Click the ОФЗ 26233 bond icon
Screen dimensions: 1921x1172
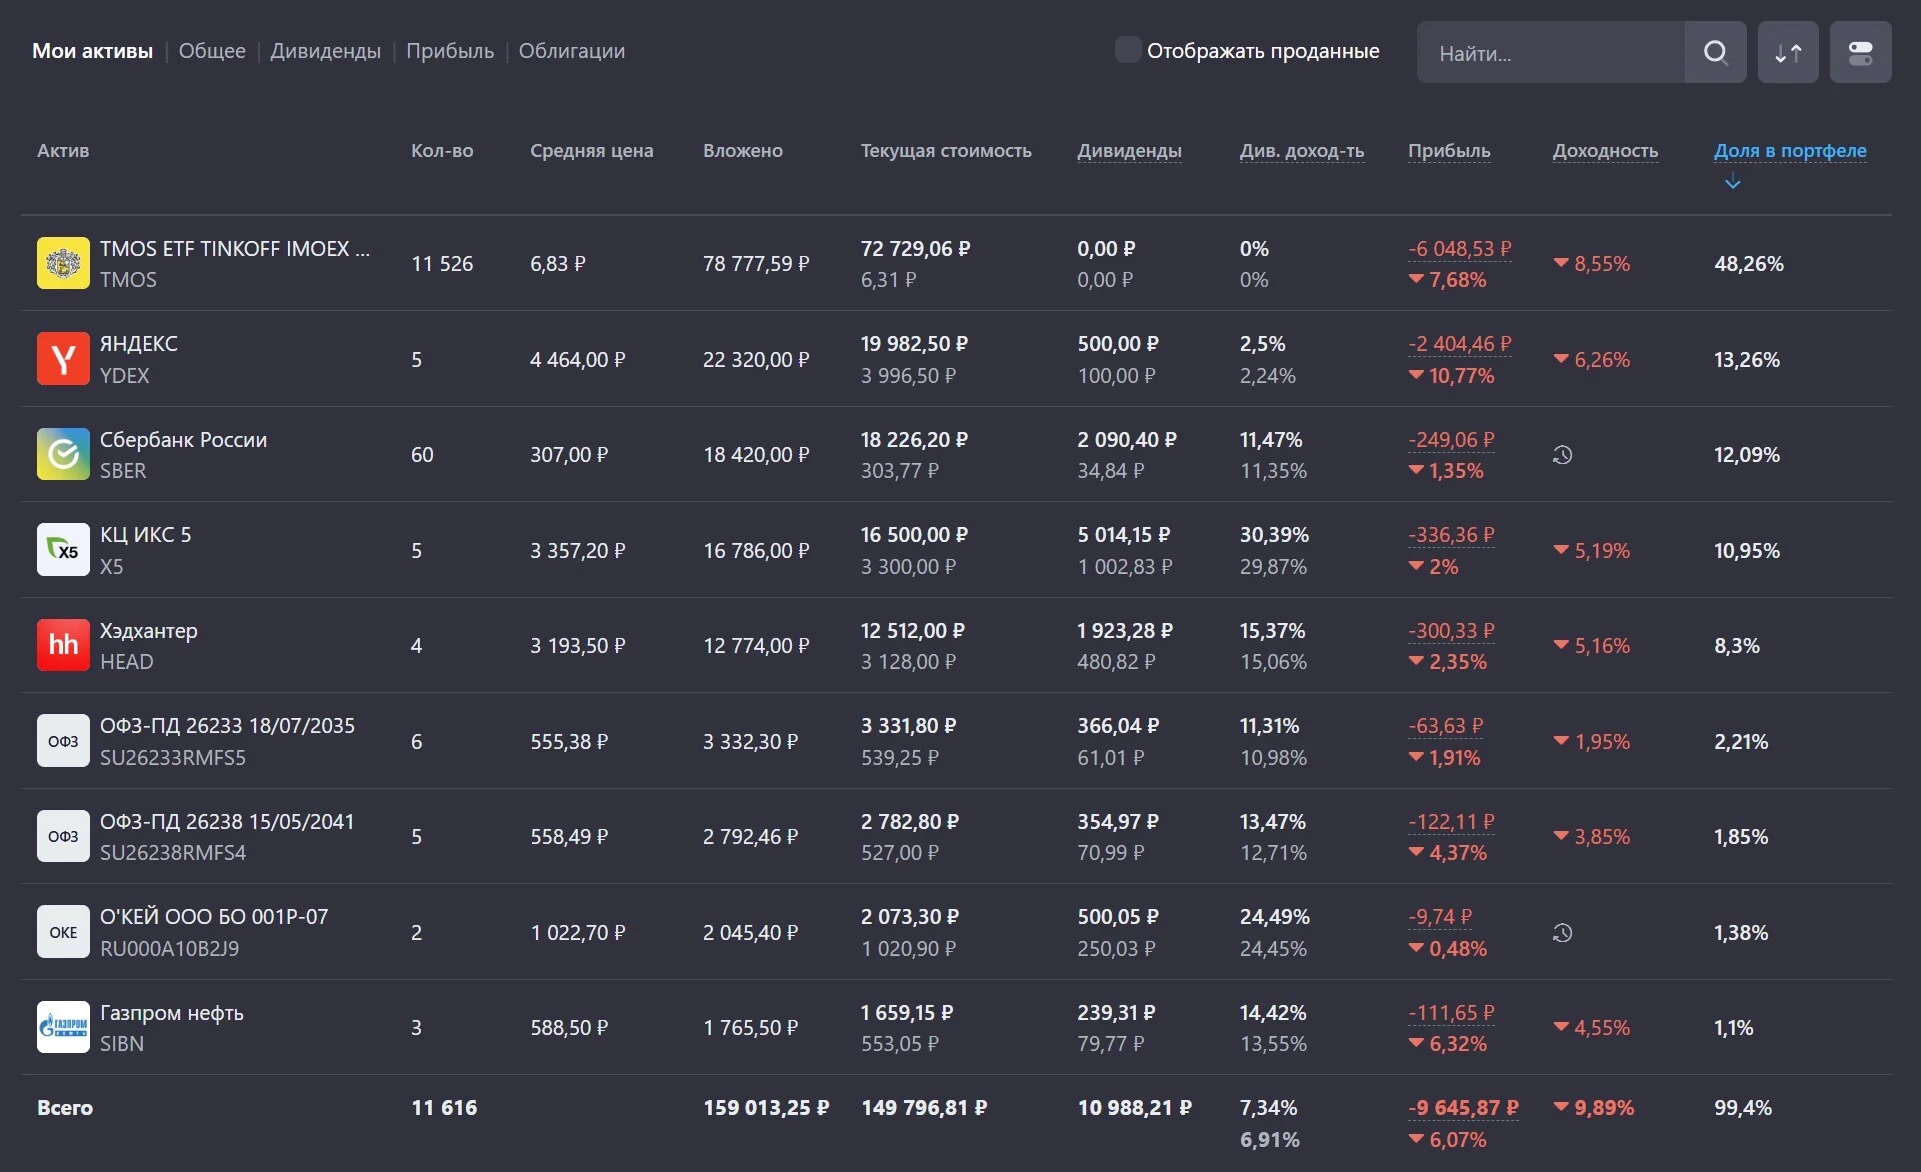(63, 741)
